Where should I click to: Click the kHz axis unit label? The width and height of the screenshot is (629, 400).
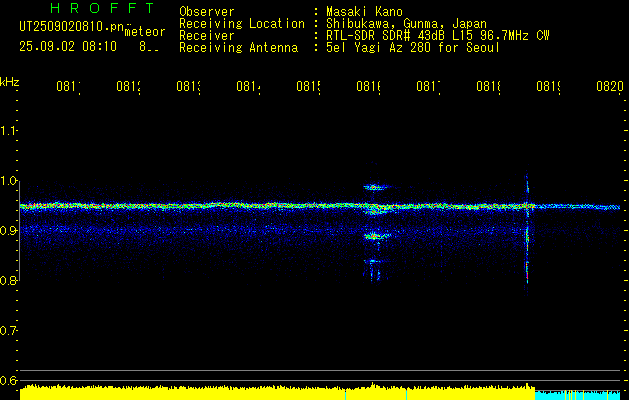click(x=9, y=82)
